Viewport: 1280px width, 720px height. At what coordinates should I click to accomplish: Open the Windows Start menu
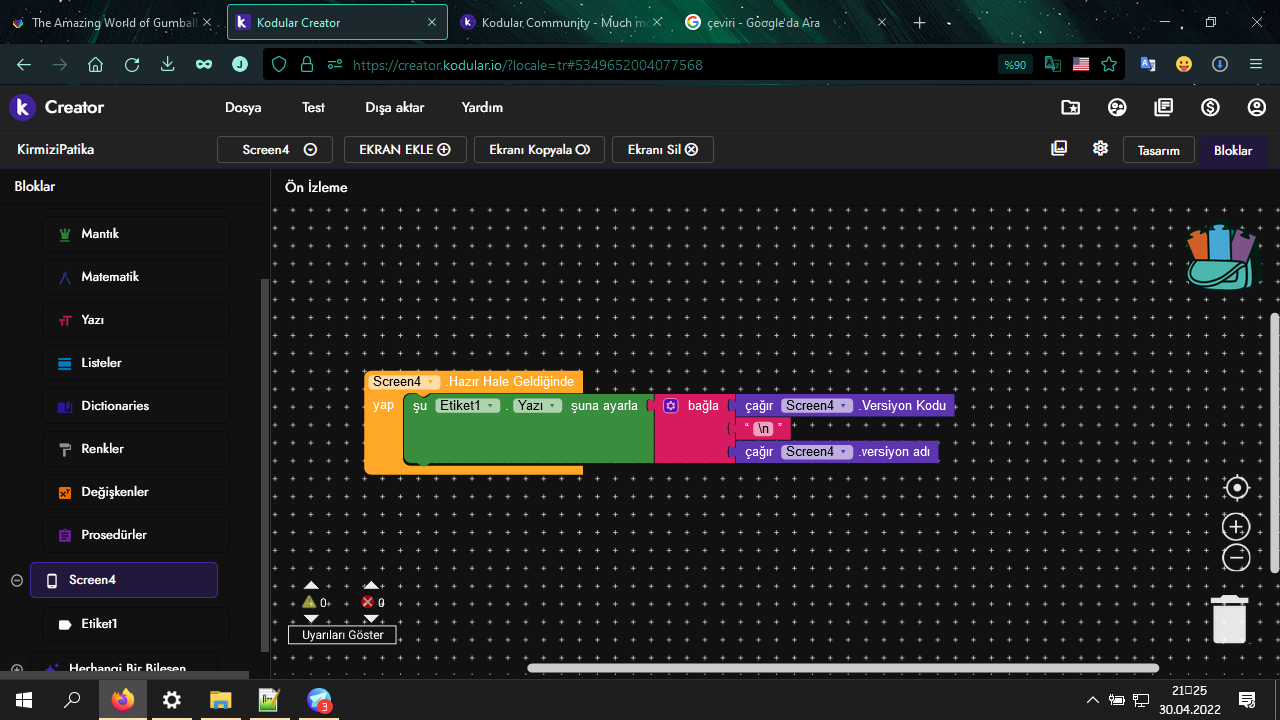[x=24, y=700]
